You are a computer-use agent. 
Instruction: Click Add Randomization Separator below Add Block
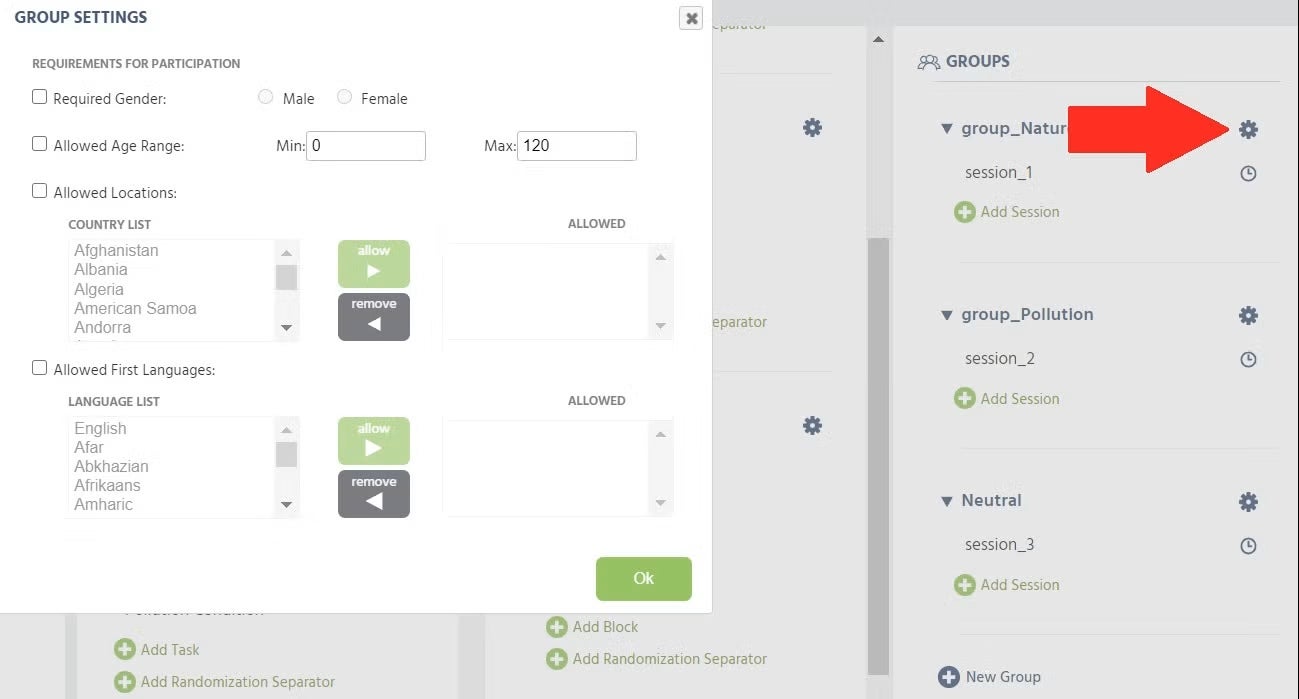point(670,659)
